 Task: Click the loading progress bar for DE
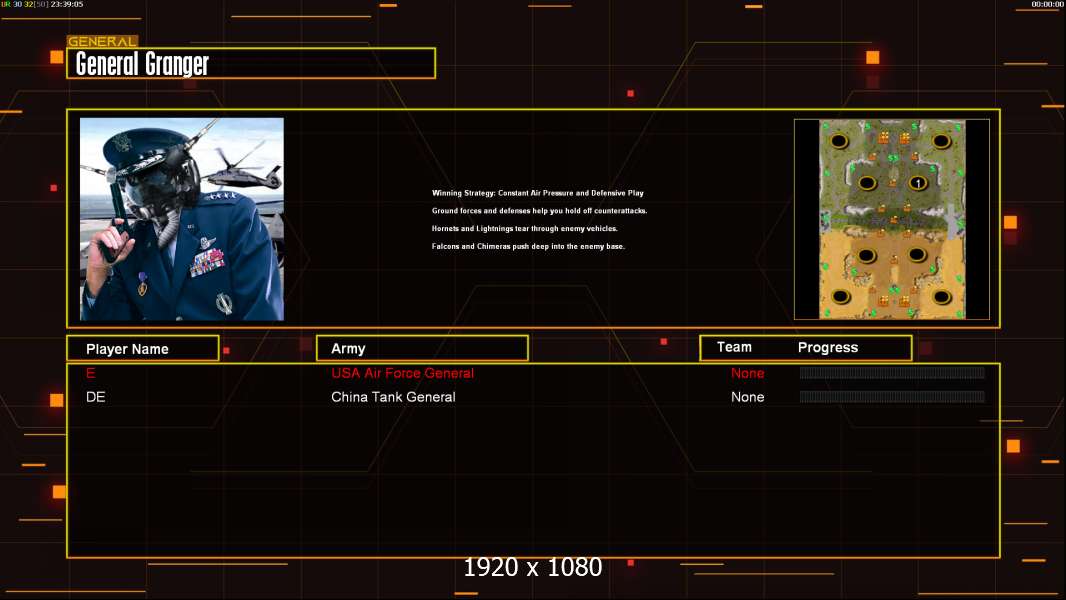tap(892, 396)
